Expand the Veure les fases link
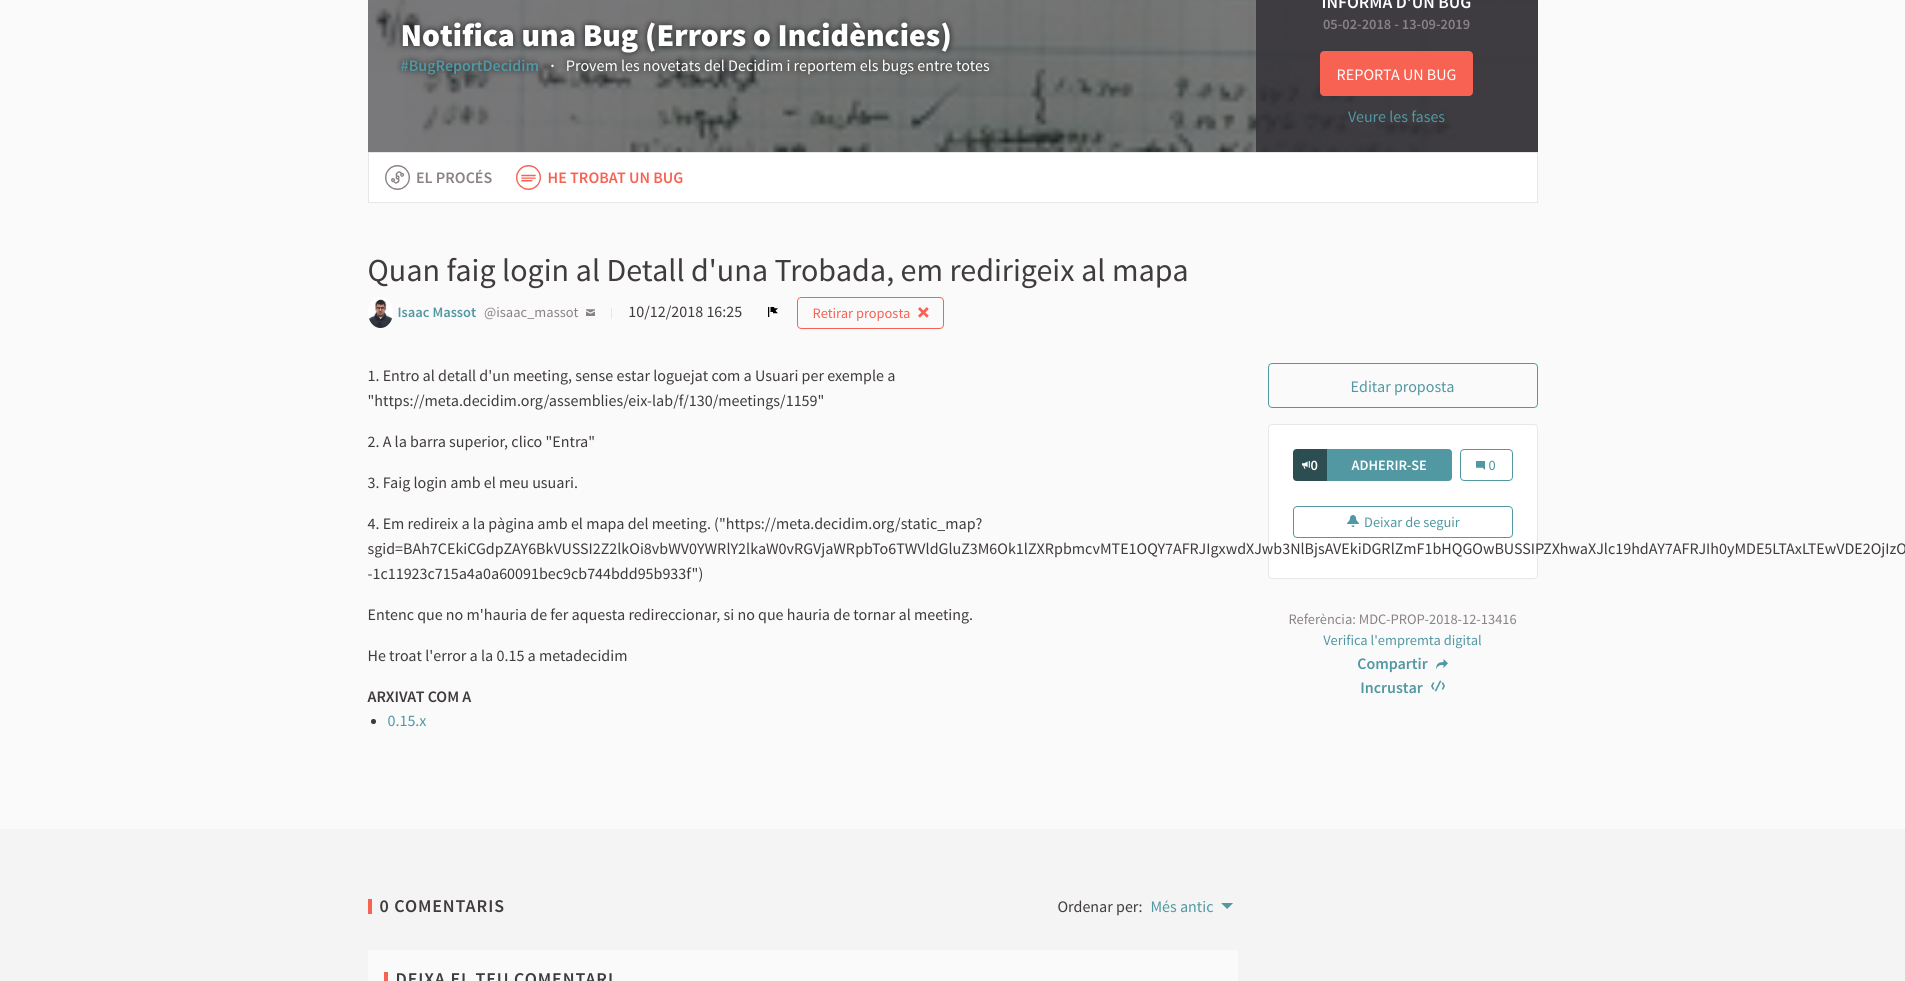The image size is (1905, 981). pos(1395,117)
